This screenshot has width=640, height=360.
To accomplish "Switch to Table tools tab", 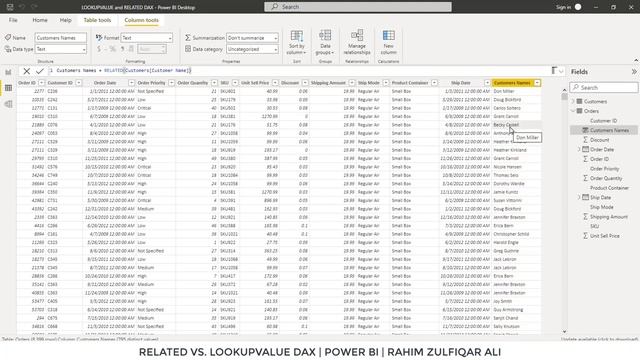I will click(97, 20).
